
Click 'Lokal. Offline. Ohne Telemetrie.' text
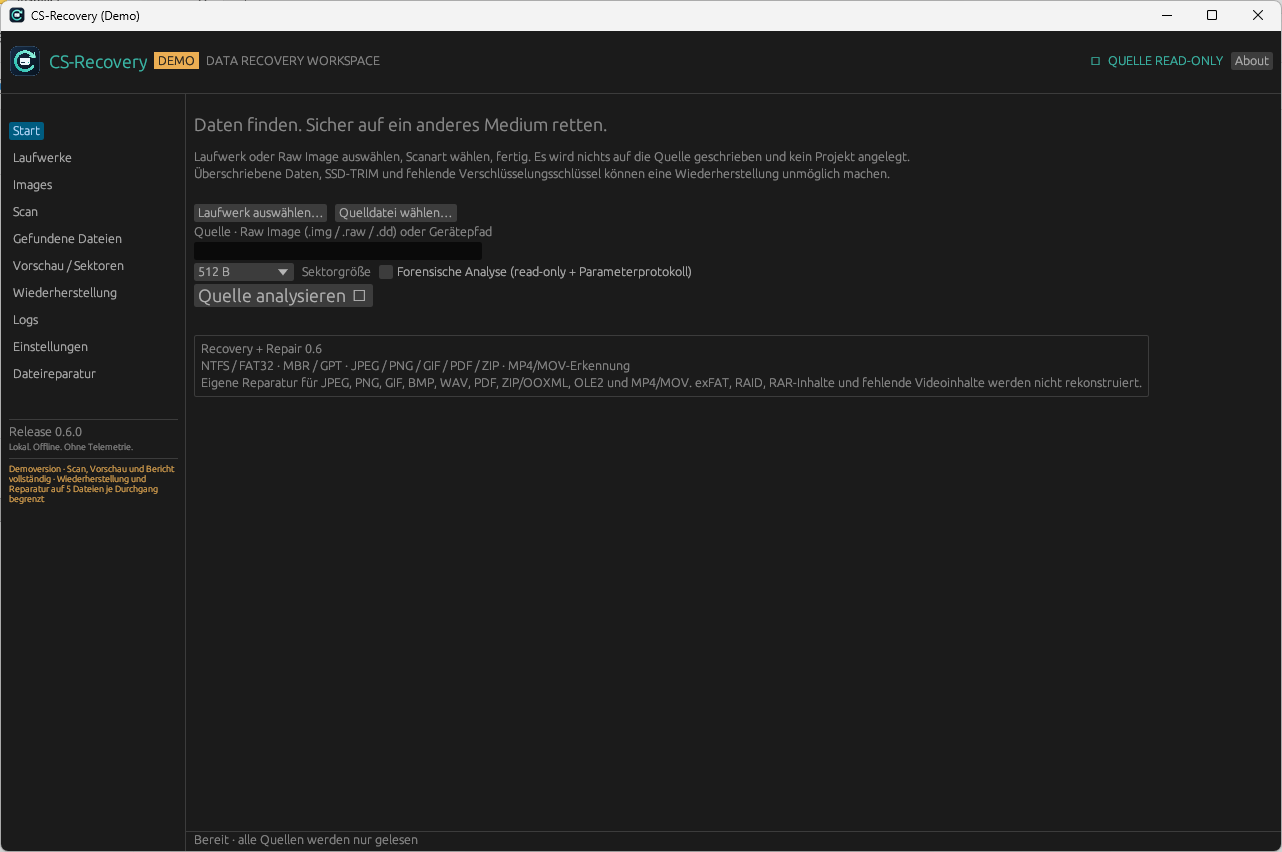(71, 447)
